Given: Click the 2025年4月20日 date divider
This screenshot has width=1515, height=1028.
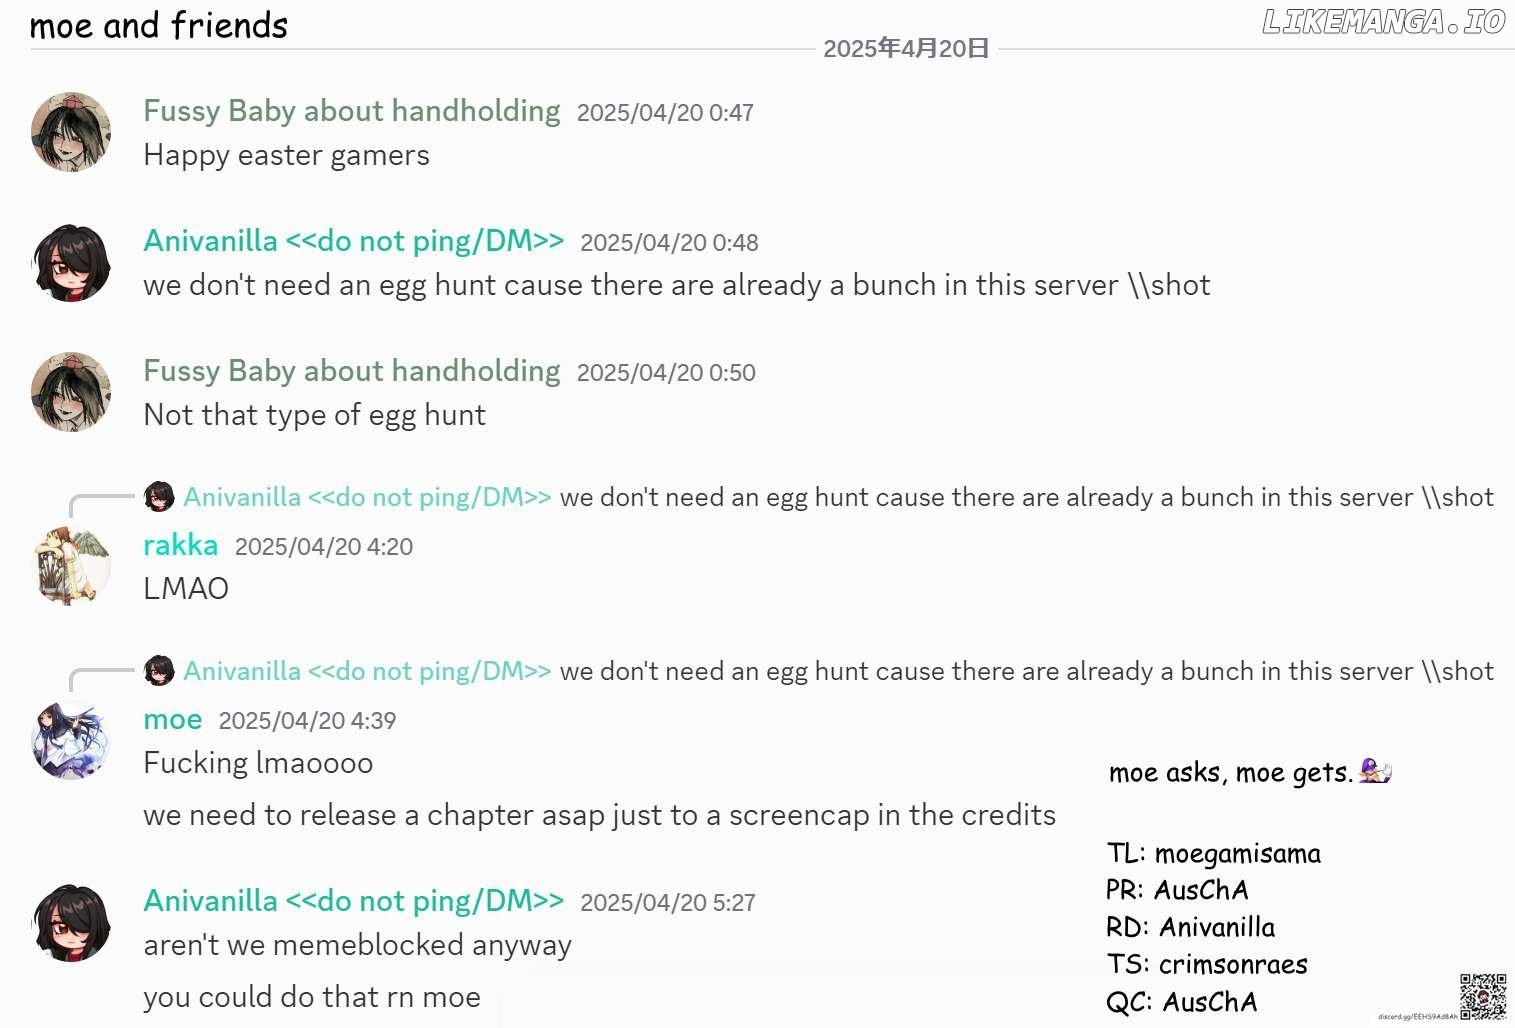Looking at the screenshot, I should click(906, 49).
